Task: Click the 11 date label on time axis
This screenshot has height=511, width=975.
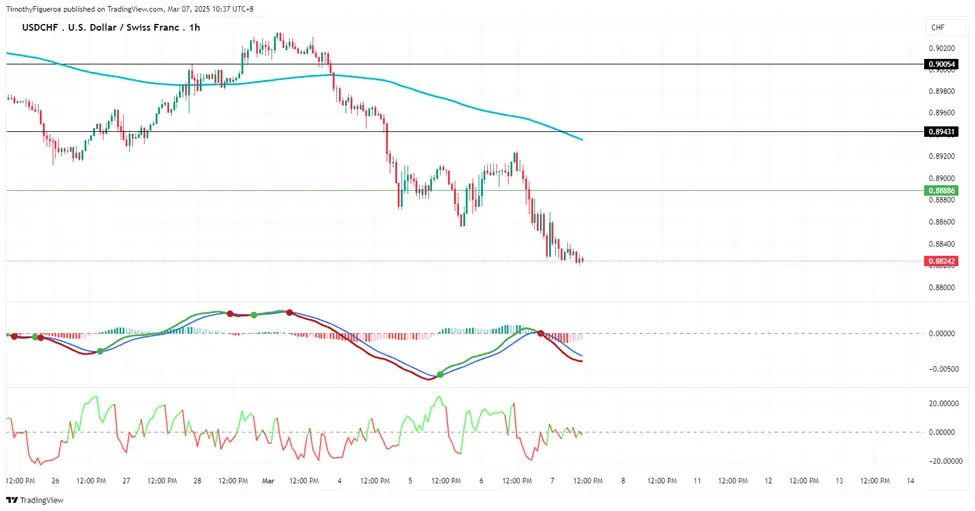Action: point(697,481)
